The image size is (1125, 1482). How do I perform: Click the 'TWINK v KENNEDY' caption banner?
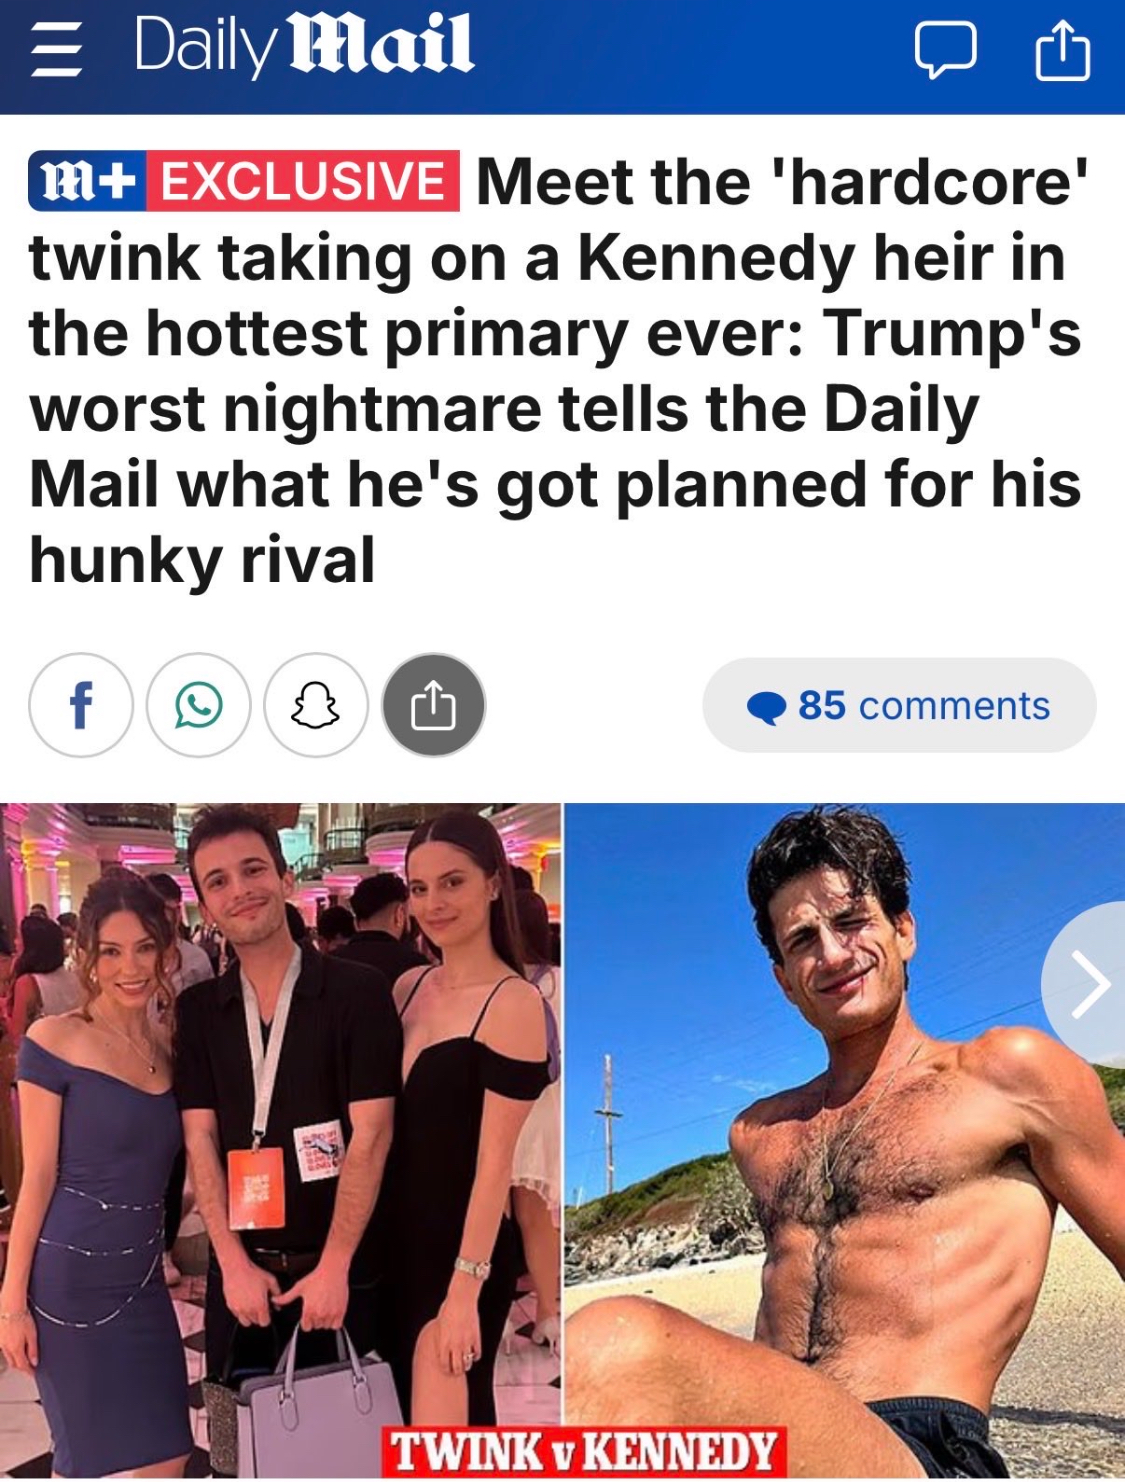585,1451
